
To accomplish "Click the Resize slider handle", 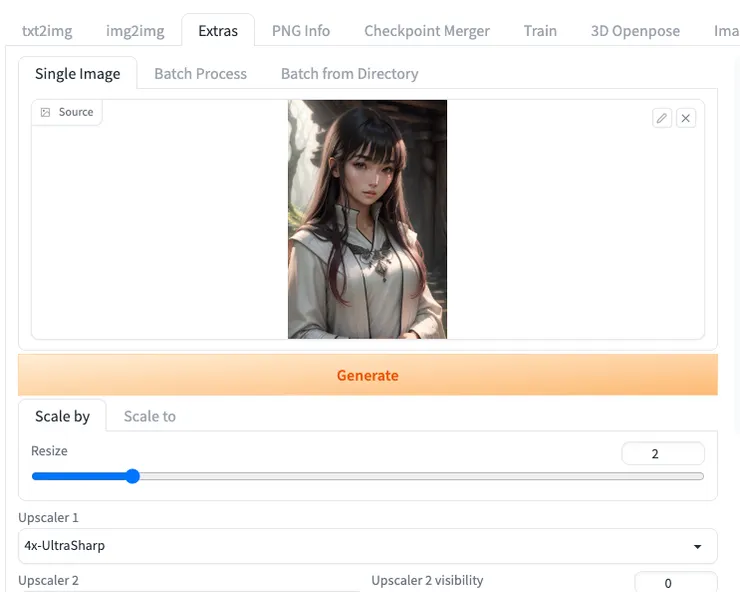I will click(x=133, y=476).
